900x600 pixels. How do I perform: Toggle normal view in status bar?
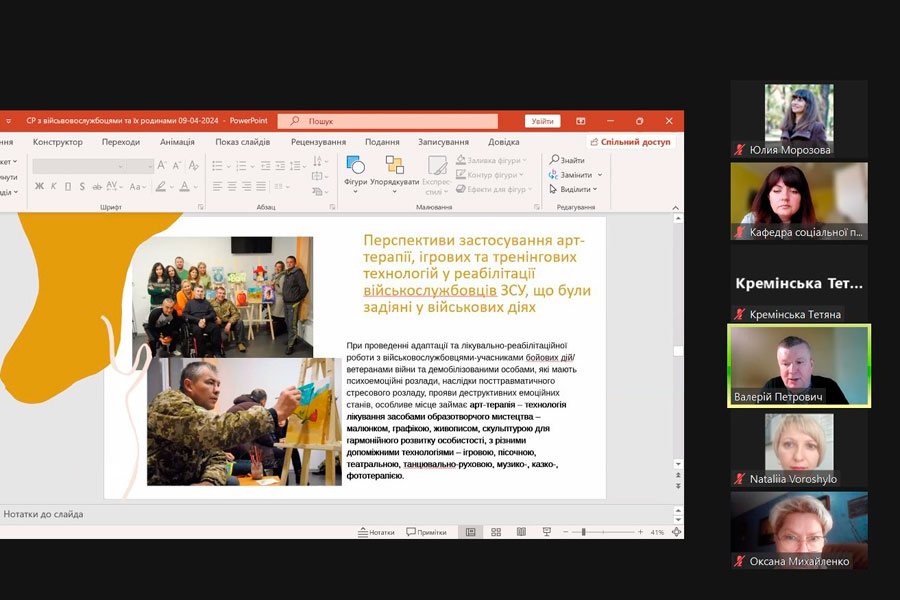coord(469,532)
